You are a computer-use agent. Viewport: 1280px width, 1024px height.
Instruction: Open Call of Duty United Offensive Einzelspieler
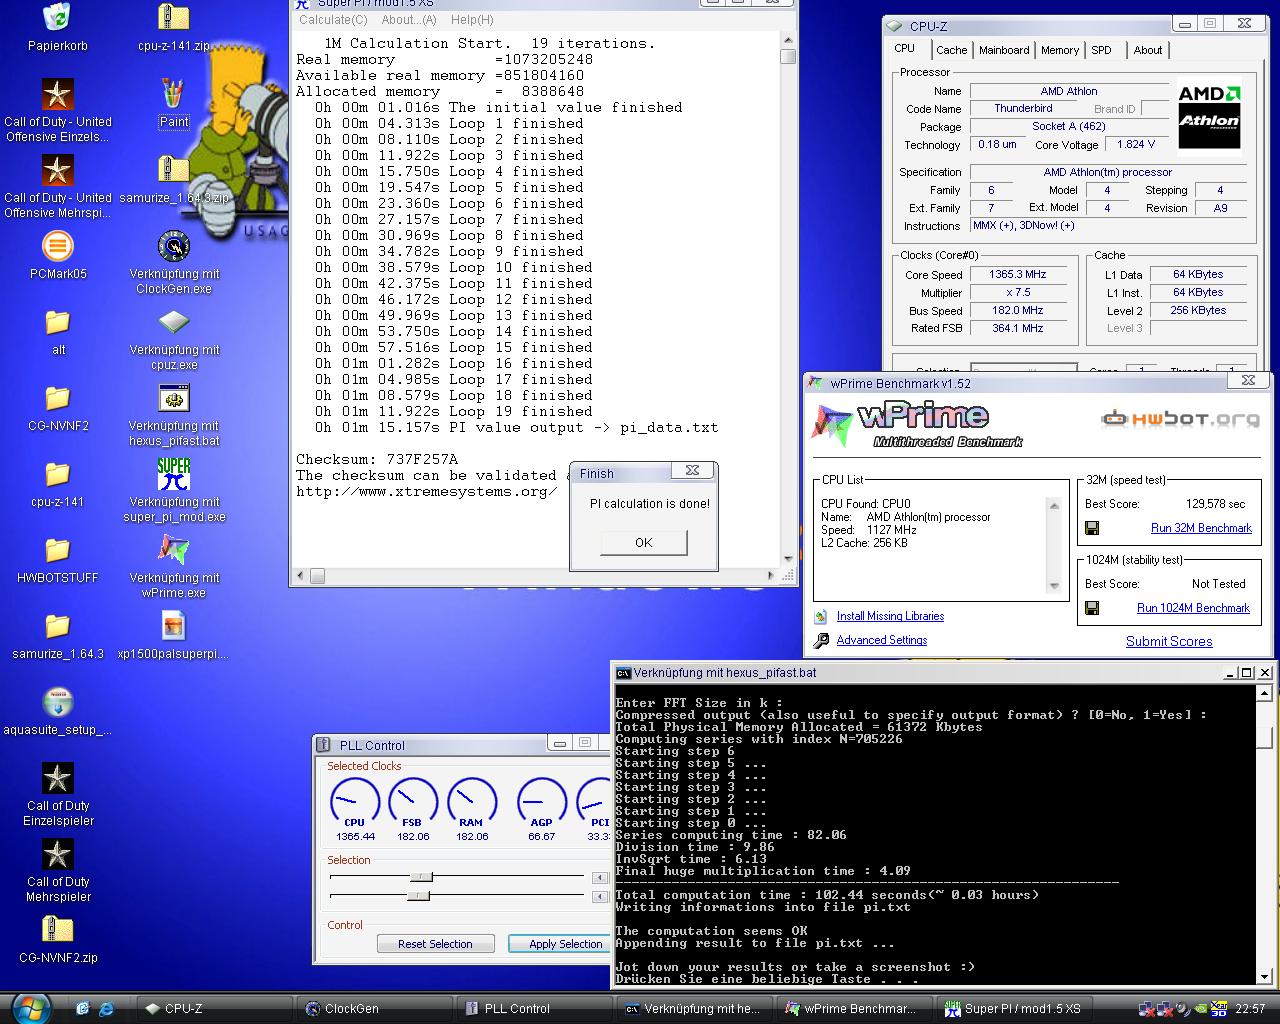click(x=58, y=110)
